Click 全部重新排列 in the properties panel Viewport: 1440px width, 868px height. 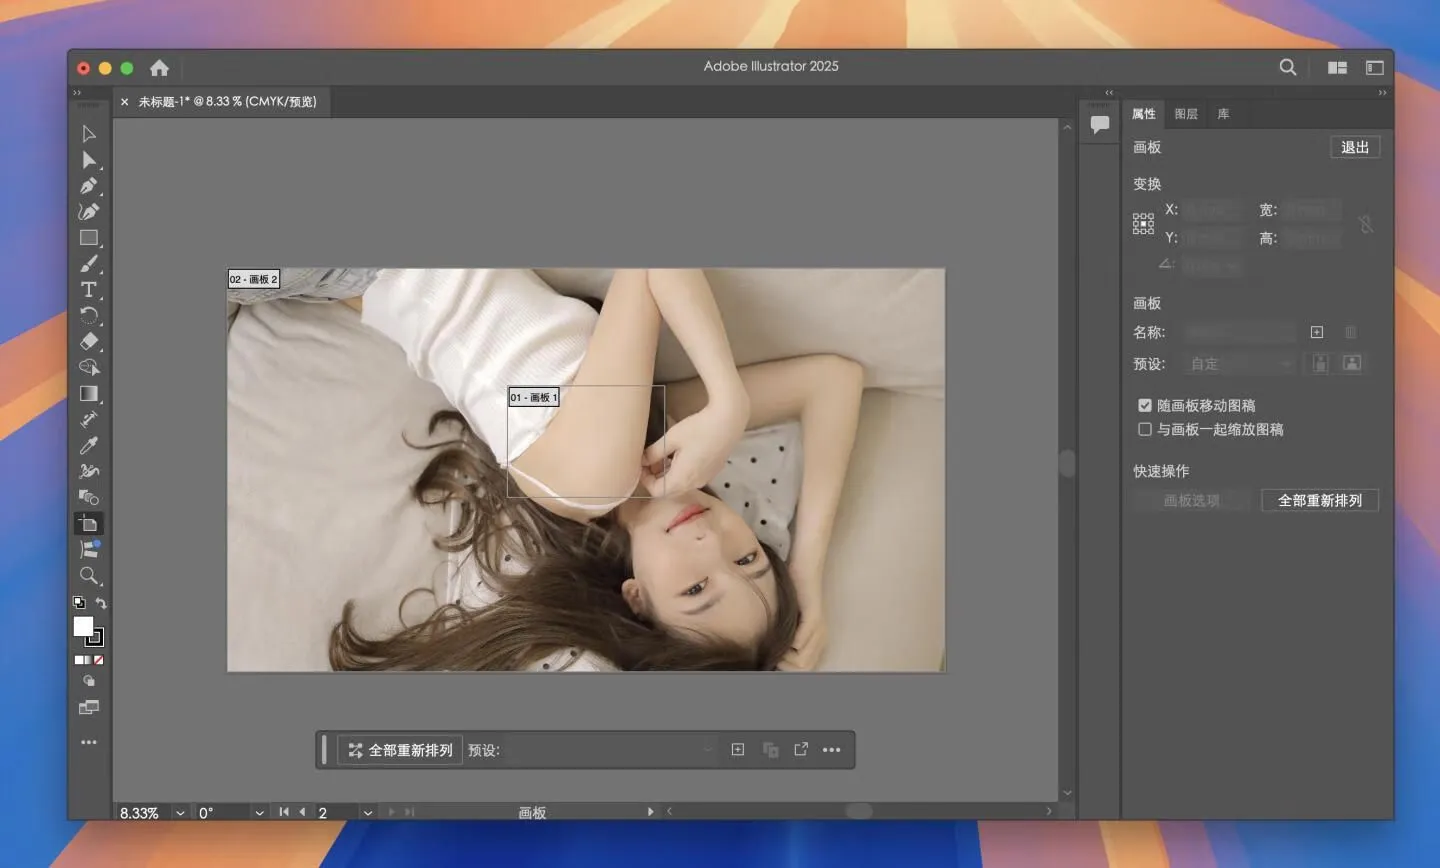pyautogui.click(x=1319, y=500)
